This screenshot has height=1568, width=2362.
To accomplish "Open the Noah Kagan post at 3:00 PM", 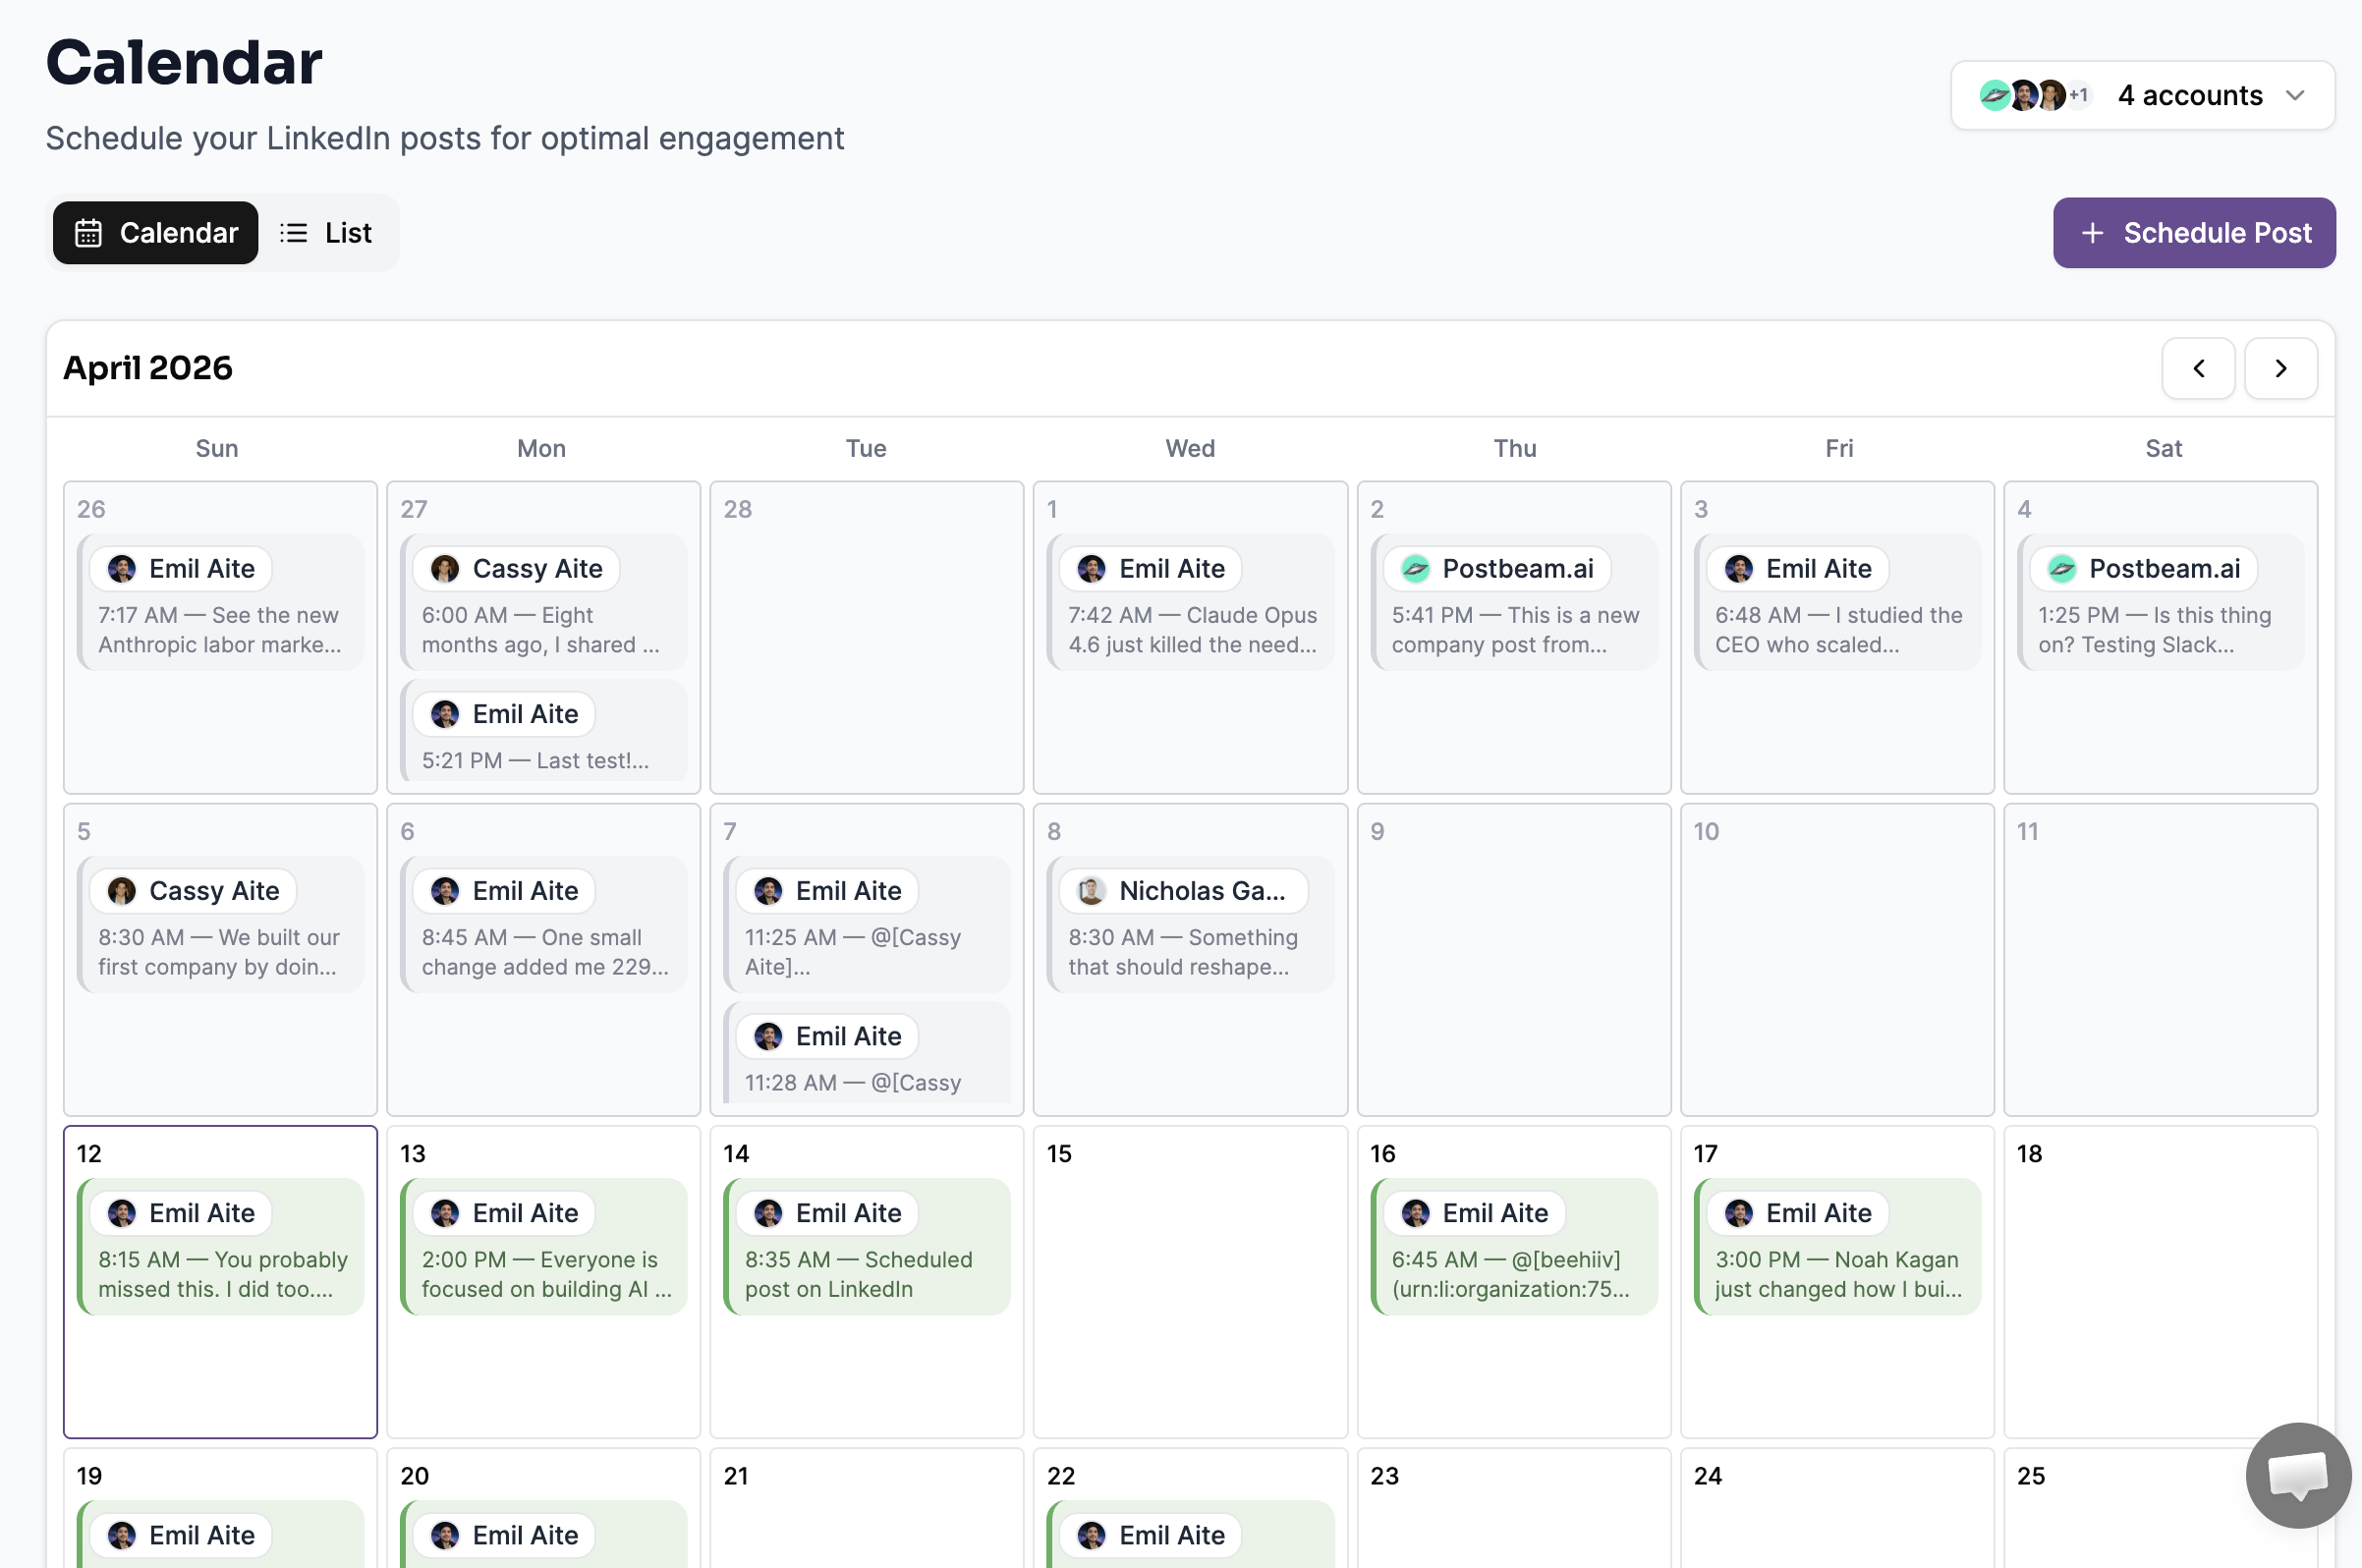I will (x=1838, y=1273).
